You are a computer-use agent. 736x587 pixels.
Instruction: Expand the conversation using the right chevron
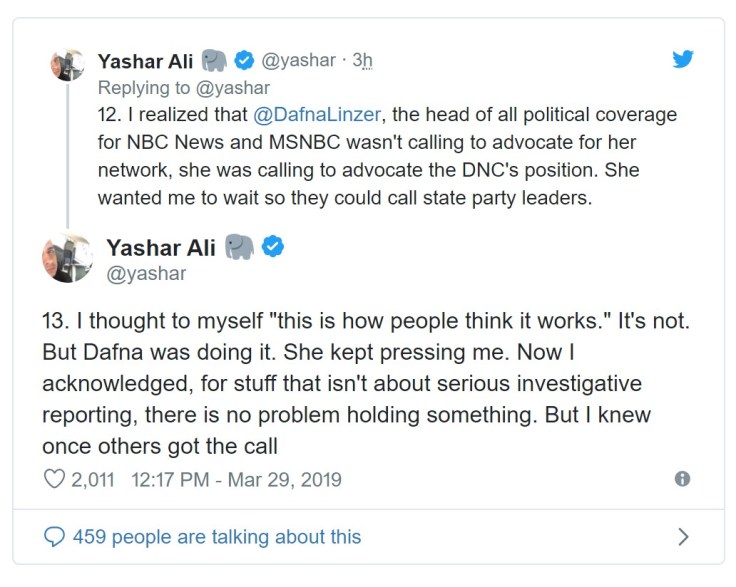[x=683, y=537]
